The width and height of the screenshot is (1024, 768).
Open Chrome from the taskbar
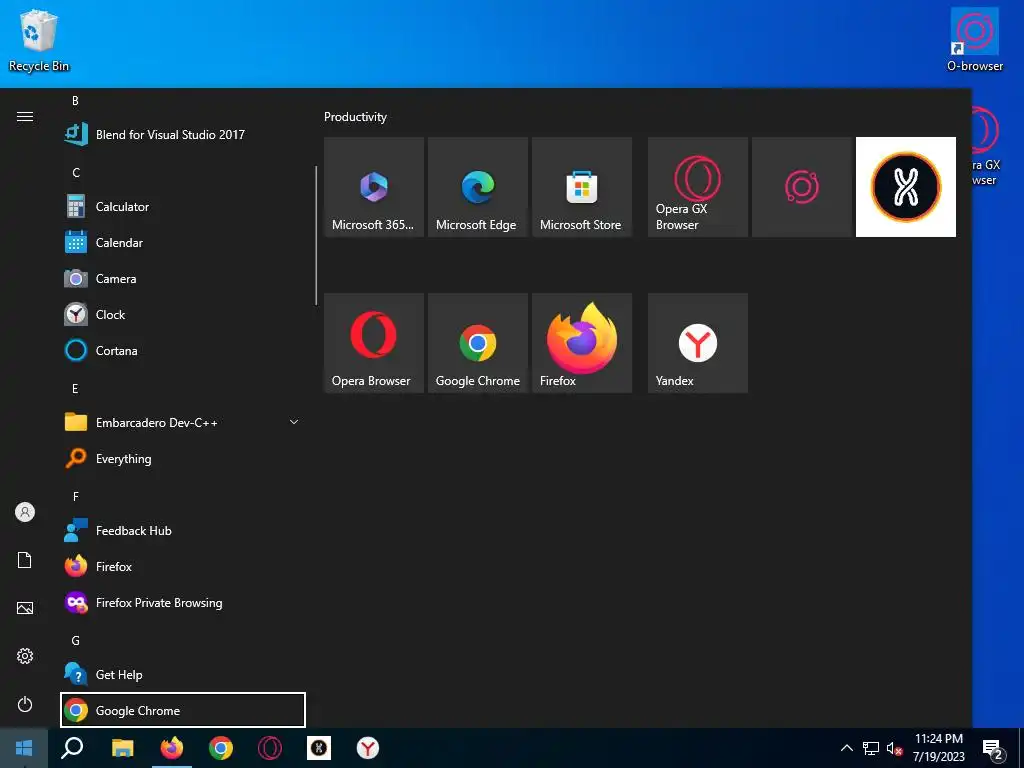coord(221,748)
